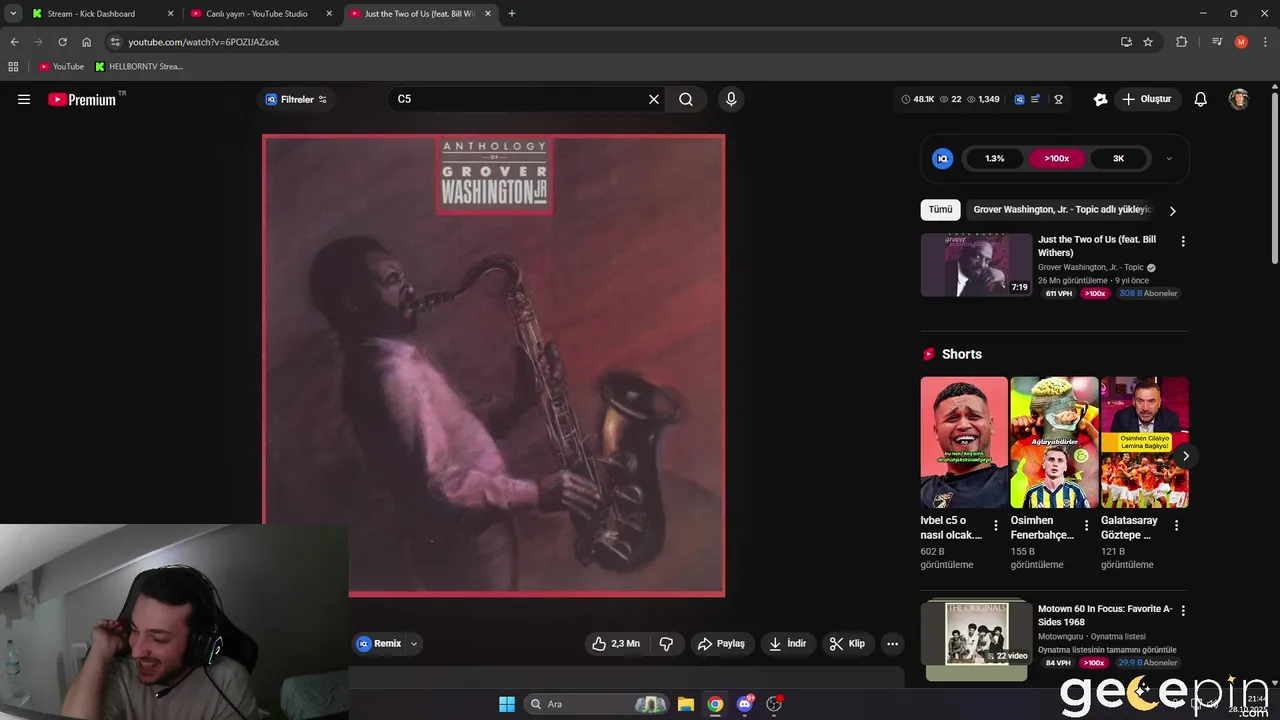Click the trophy icon in vidIQ bar

[1058, 99]
